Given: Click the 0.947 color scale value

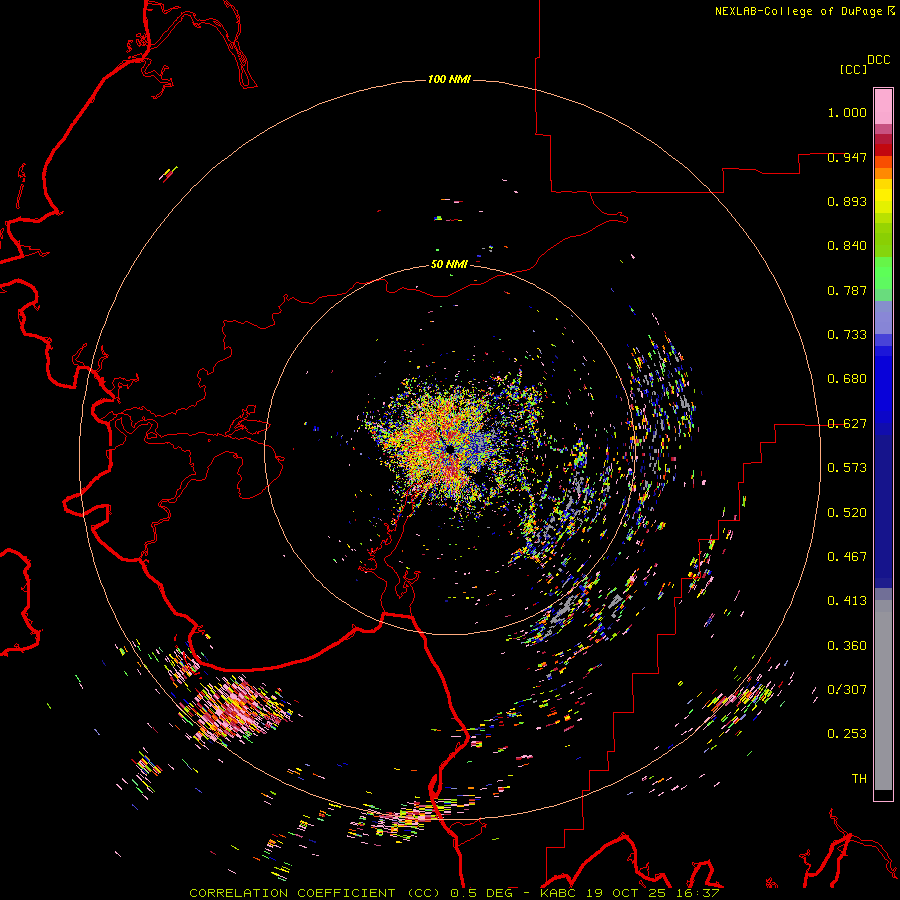Looking at the screenshot, I should pos(847,157).
